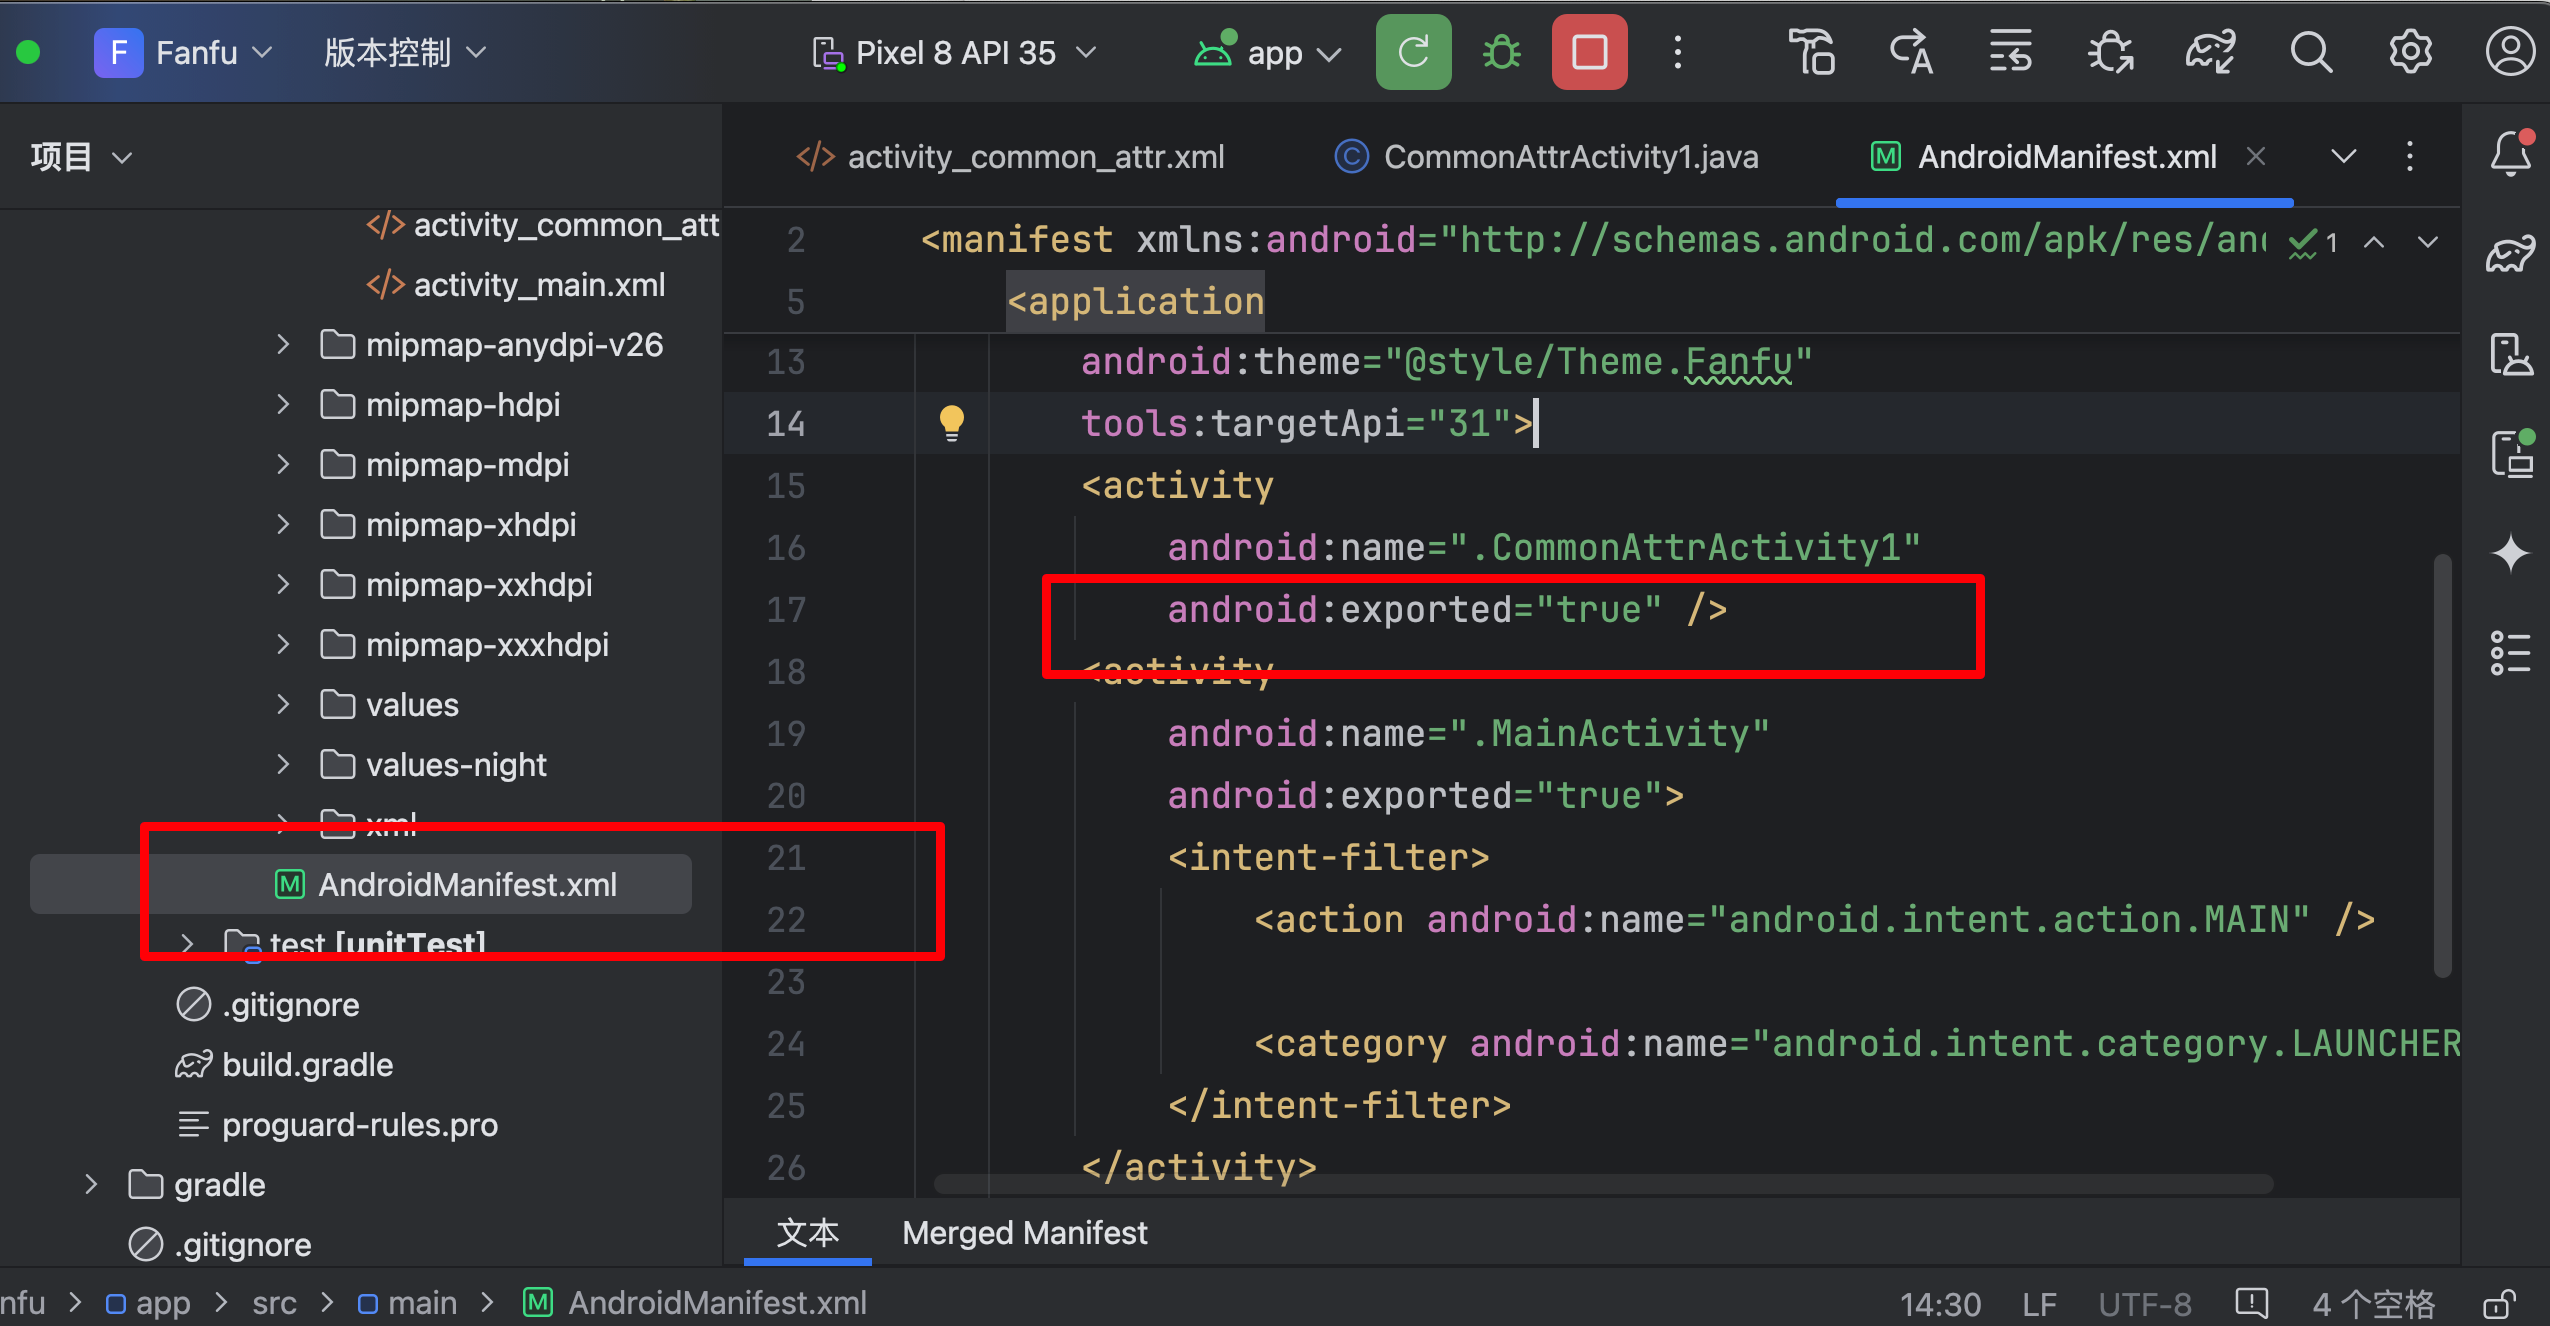Place cursor on line 16 android:name value
Screen dimensions: 2550x1326
(1685, 548)
